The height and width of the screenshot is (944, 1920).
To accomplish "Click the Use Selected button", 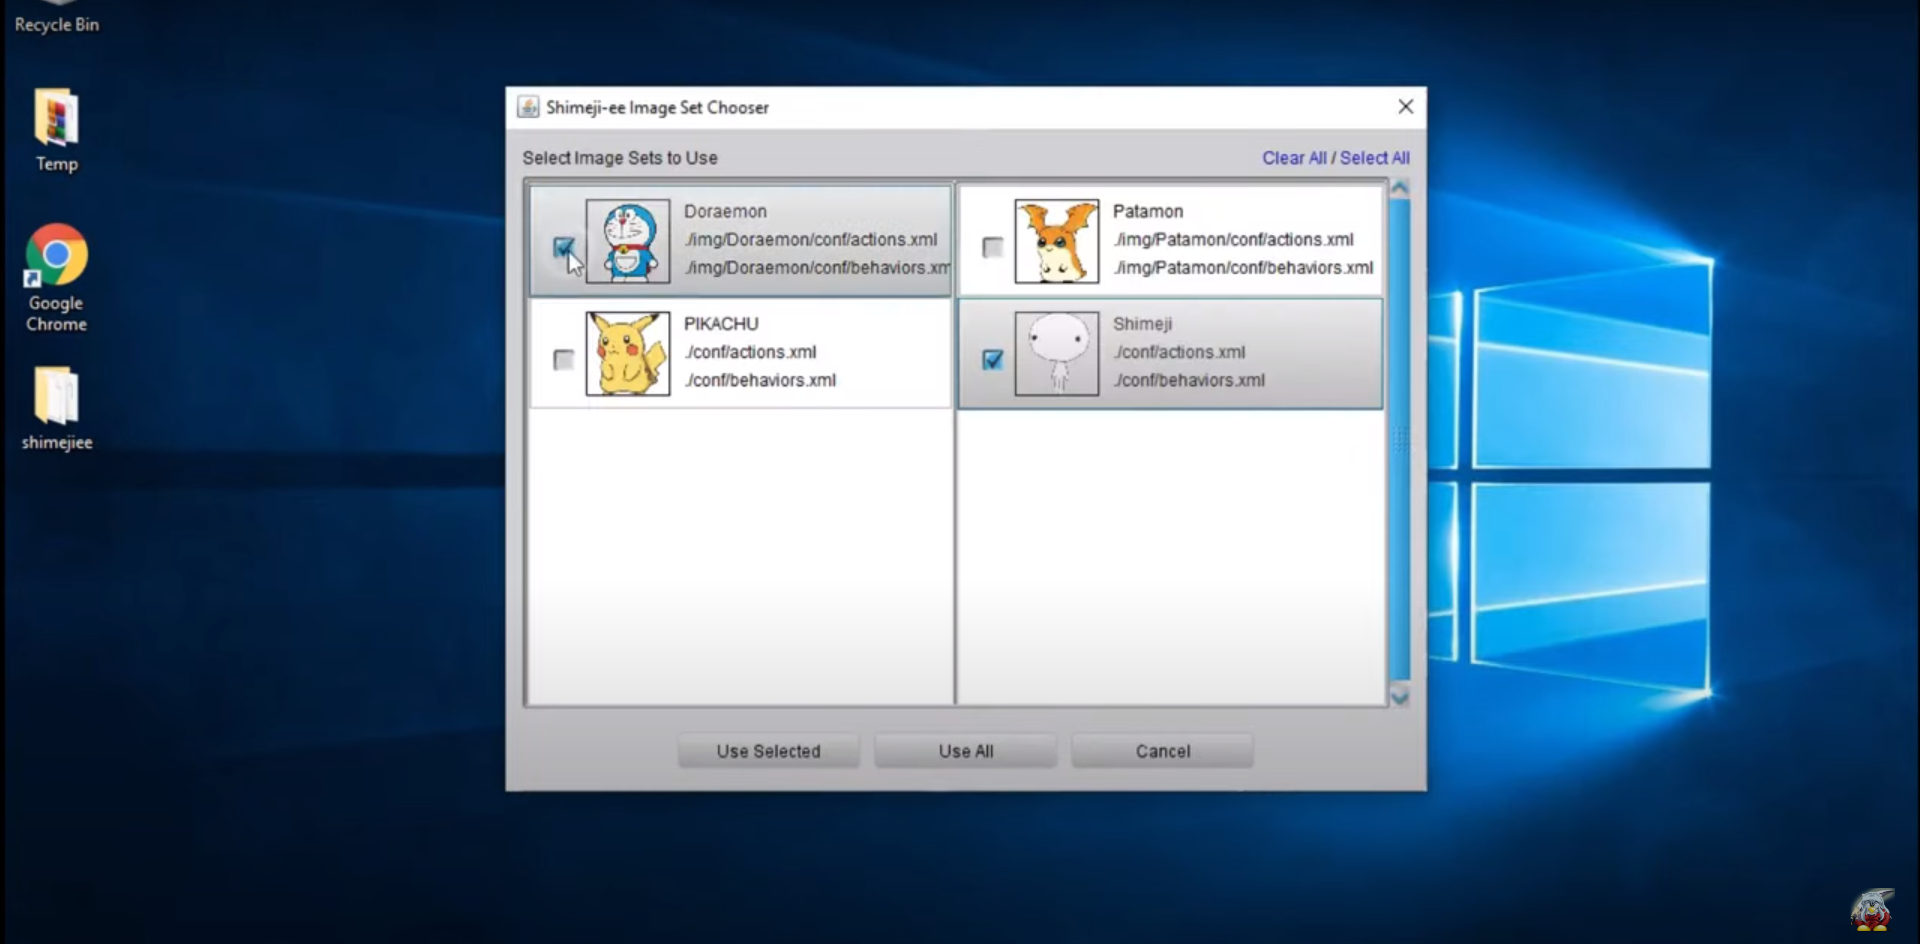I will click(x=768, y=751).
